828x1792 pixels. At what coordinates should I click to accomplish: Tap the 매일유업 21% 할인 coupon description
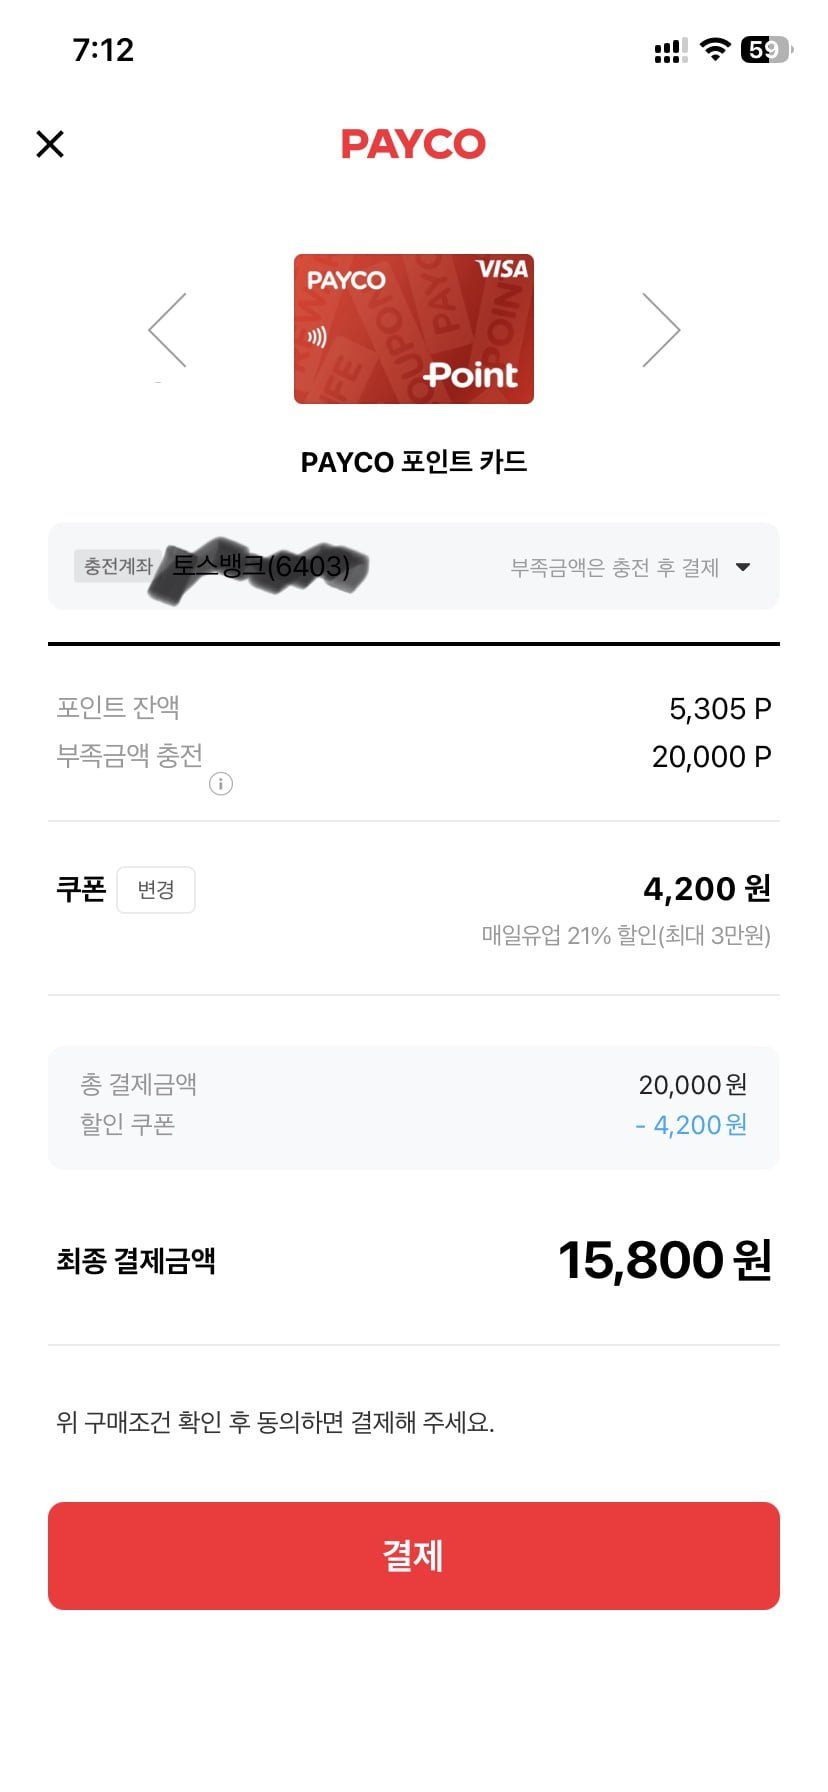pos(626,935)
